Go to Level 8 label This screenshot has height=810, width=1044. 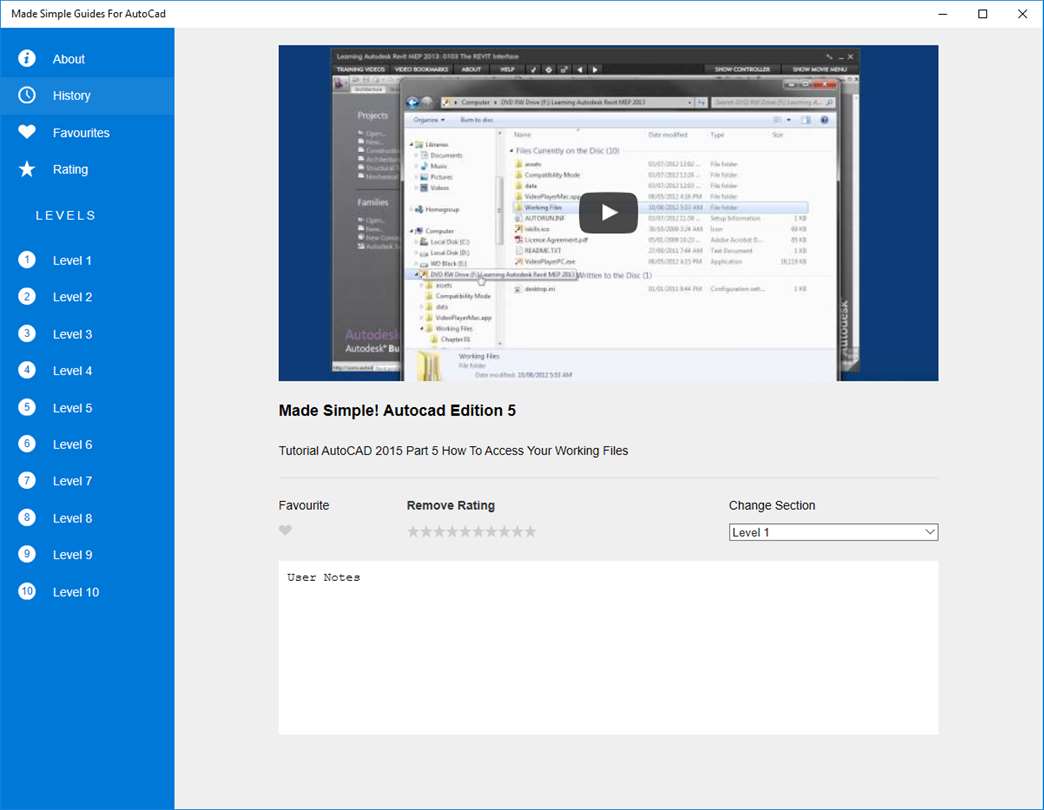click(x=73, y=518)
